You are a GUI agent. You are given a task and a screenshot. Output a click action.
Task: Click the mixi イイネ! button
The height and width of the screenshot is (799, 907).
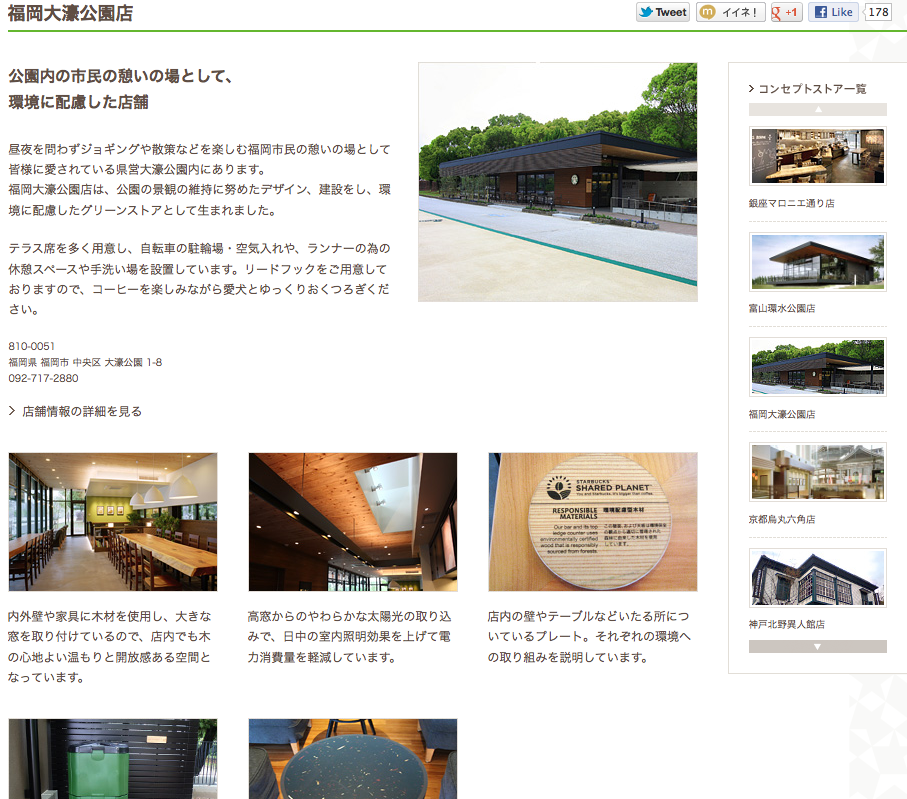tap(731, 12)
